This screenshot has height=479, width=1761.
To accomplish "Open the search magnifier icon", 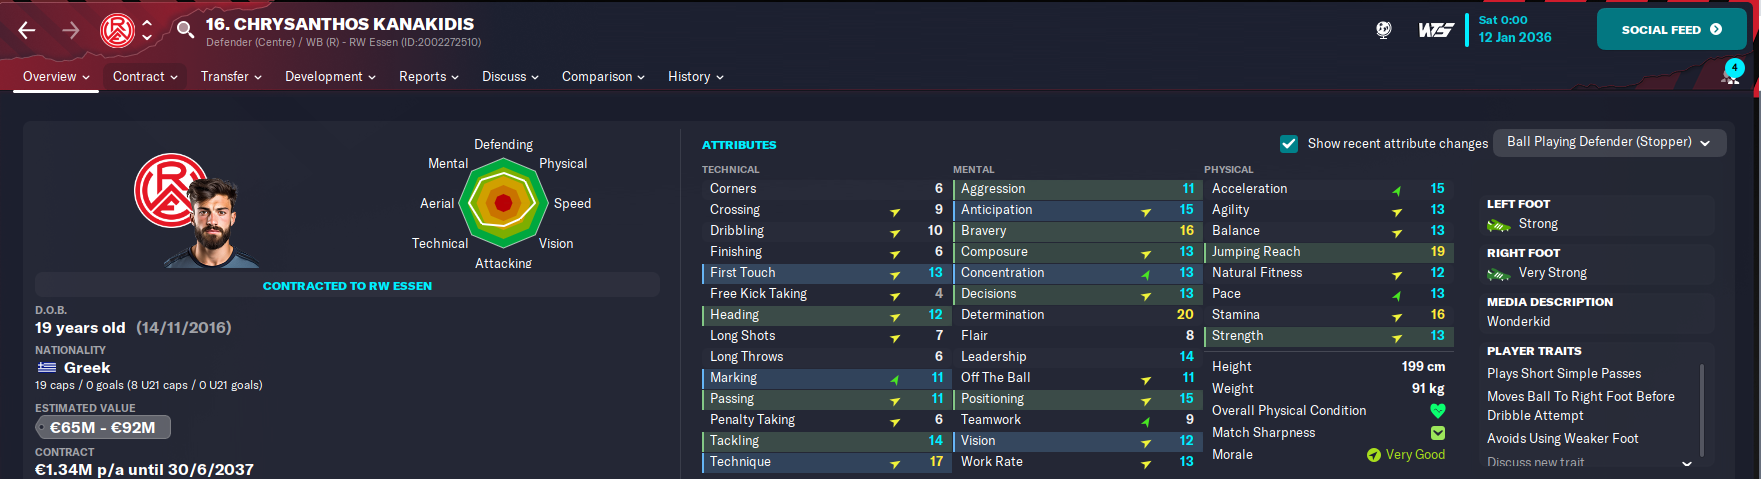I will pos(185,30).
